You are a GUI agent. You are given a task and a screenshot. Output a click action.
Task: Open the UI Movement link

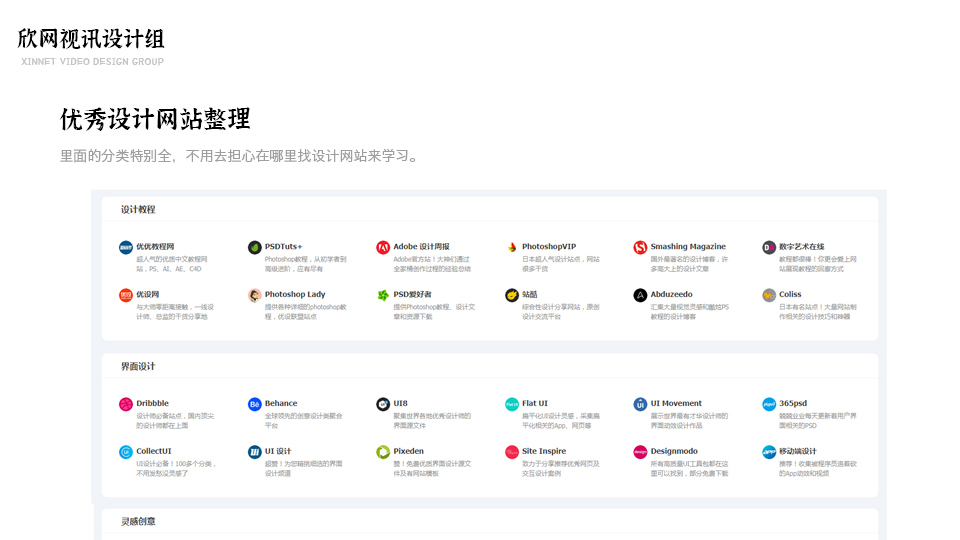point(676,403)
